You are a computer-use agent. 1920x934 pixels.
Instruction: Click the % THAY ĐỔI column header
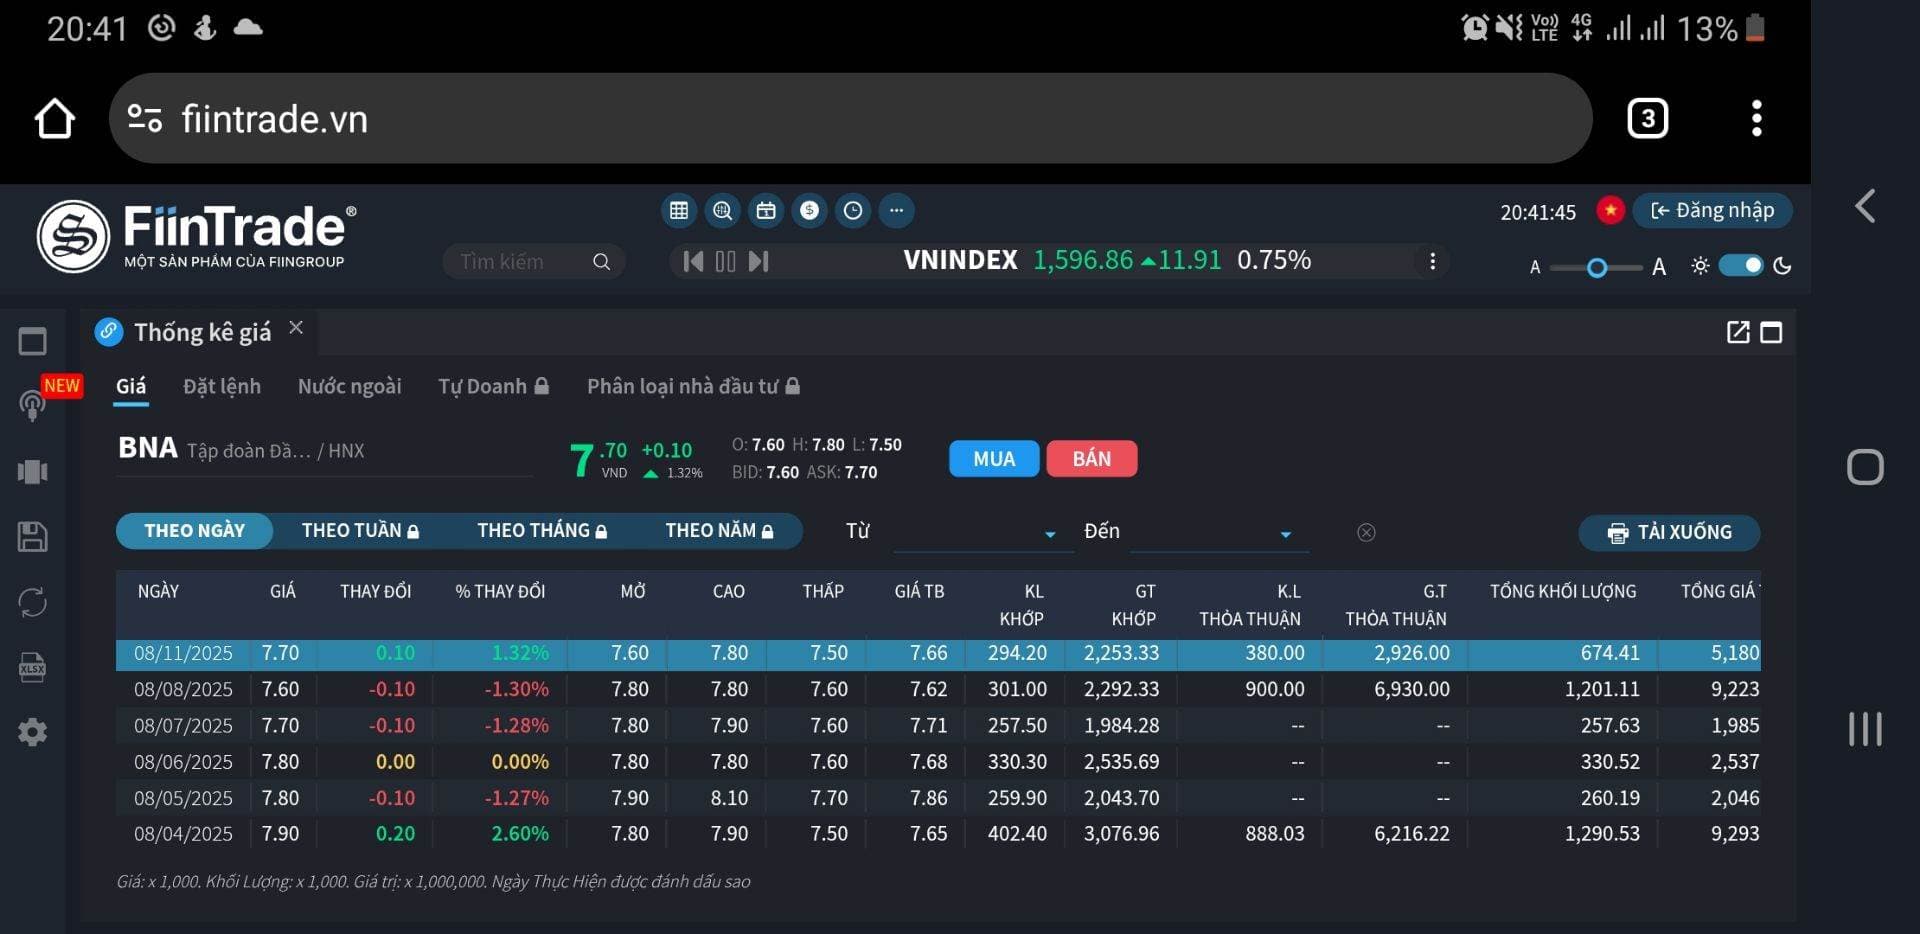pyautogui.click(x=500, y=592)
